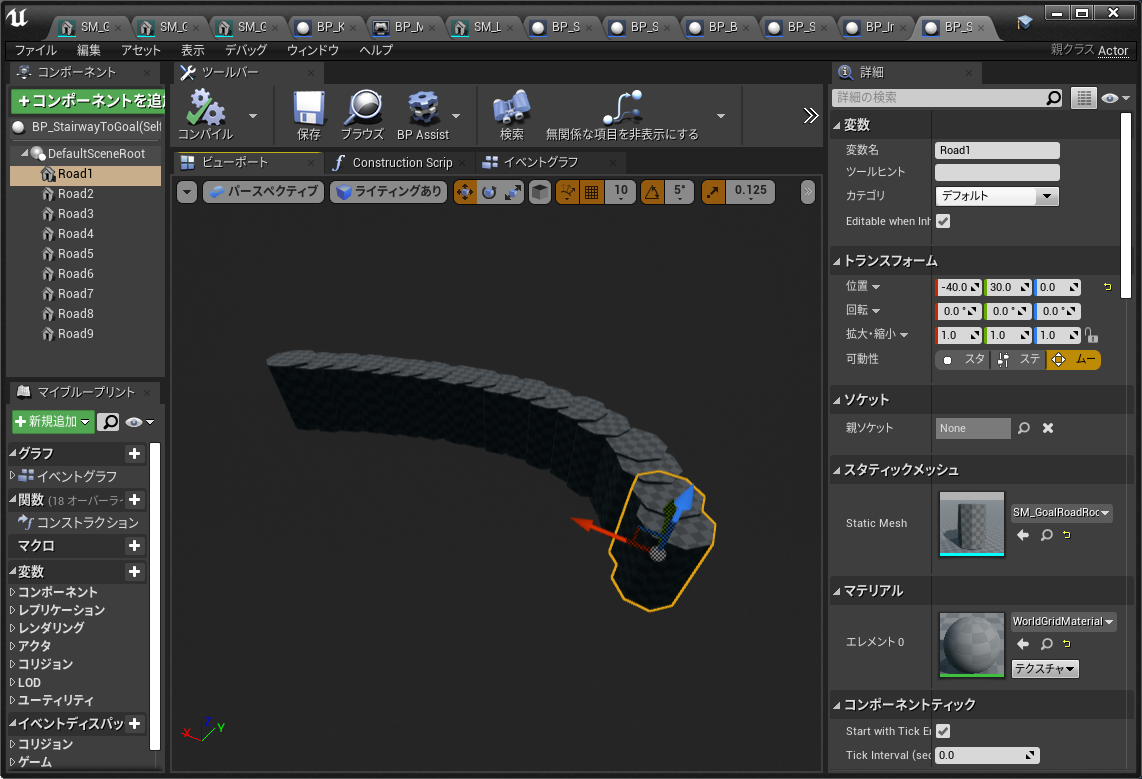Open the scale snap 0.125 menu

(x=750, y=191)
